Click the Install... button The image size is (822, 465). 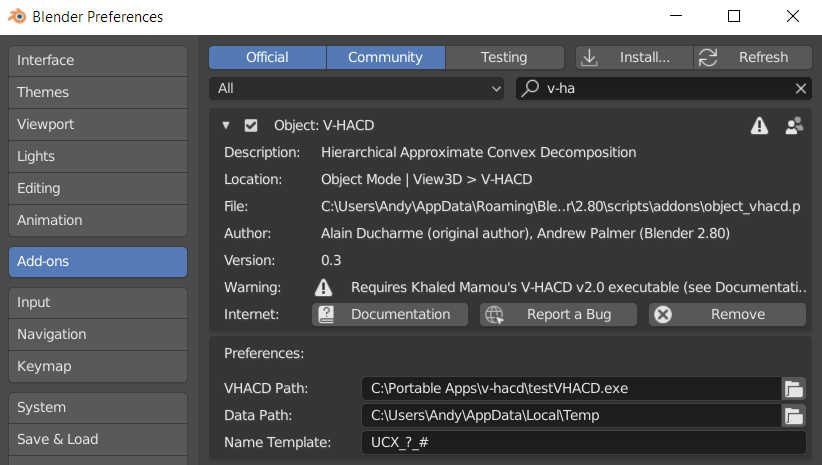[x=634, y=57]
